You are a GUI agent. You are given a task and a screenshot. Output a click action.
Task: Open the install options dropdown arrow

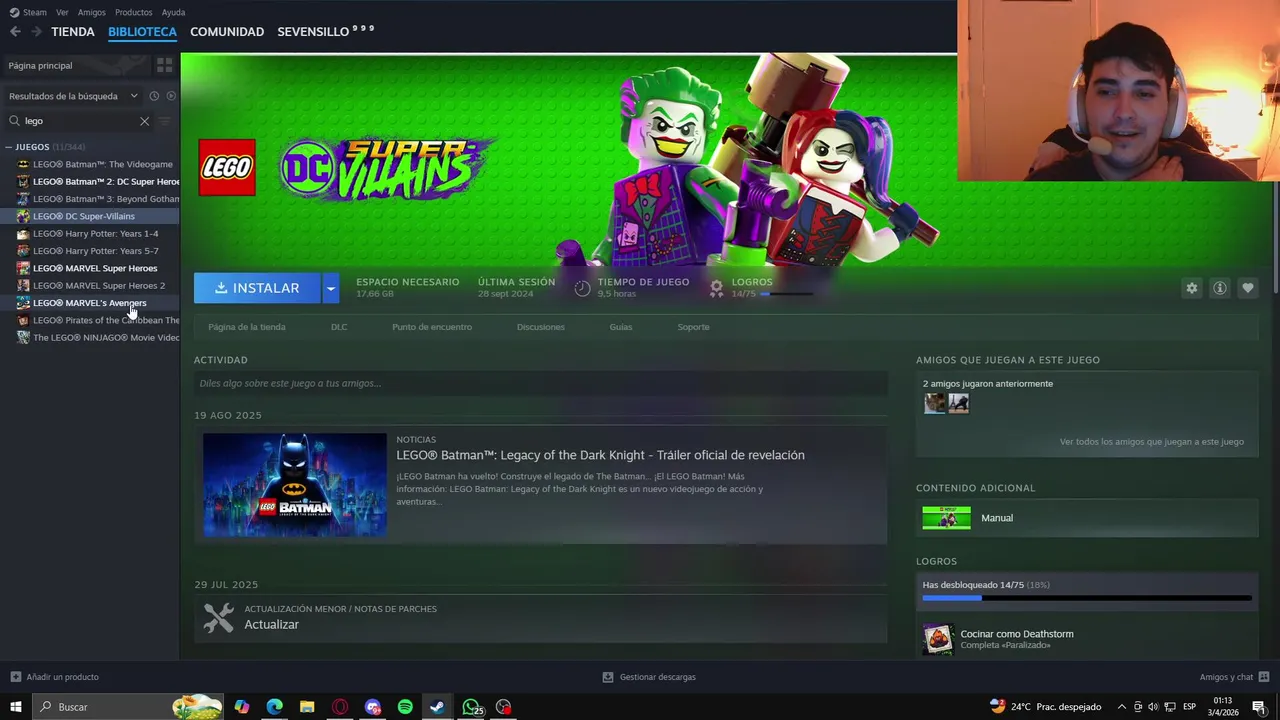click(331, 288)
